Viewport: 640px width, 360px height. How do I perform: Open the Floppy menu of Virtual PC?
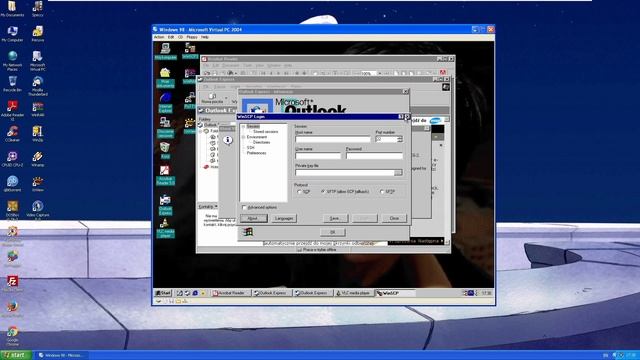point(191,37)
